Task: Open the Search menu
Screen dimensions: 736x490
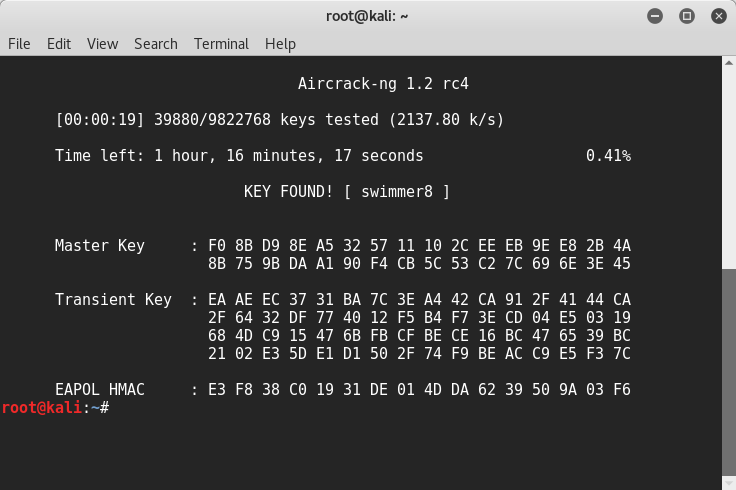Action: (156, 44)
